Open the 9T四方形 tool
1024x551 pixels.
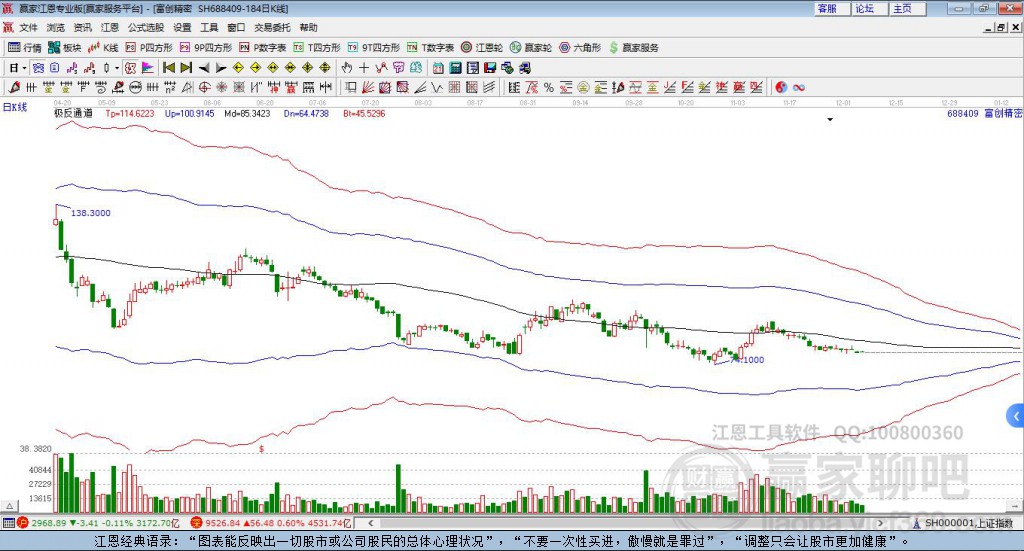[x=374, y=48]
